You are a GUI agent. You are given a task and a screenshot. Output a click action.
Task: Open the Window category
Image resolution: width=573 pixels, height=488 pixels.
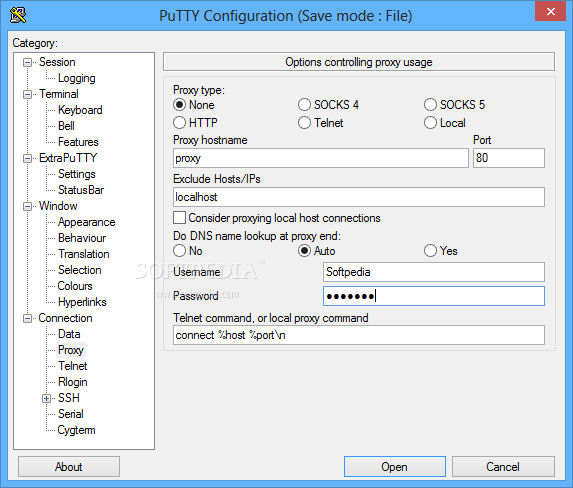58,206
